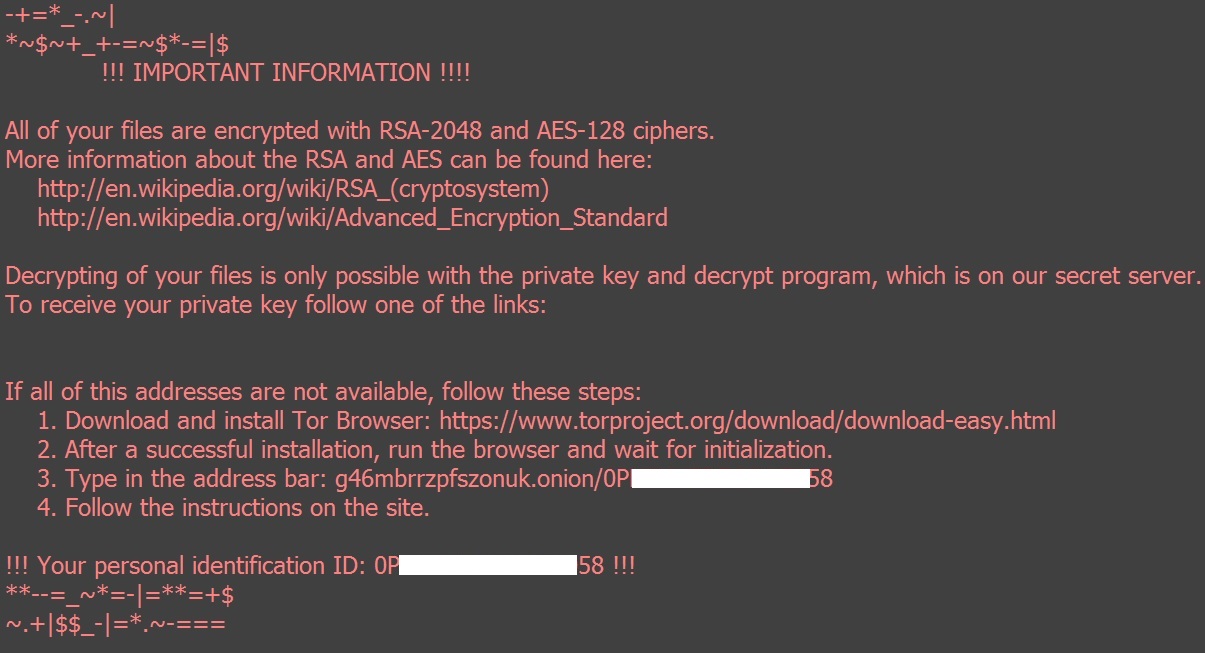Click the white redacted block in the personal ID

[488, 566]
